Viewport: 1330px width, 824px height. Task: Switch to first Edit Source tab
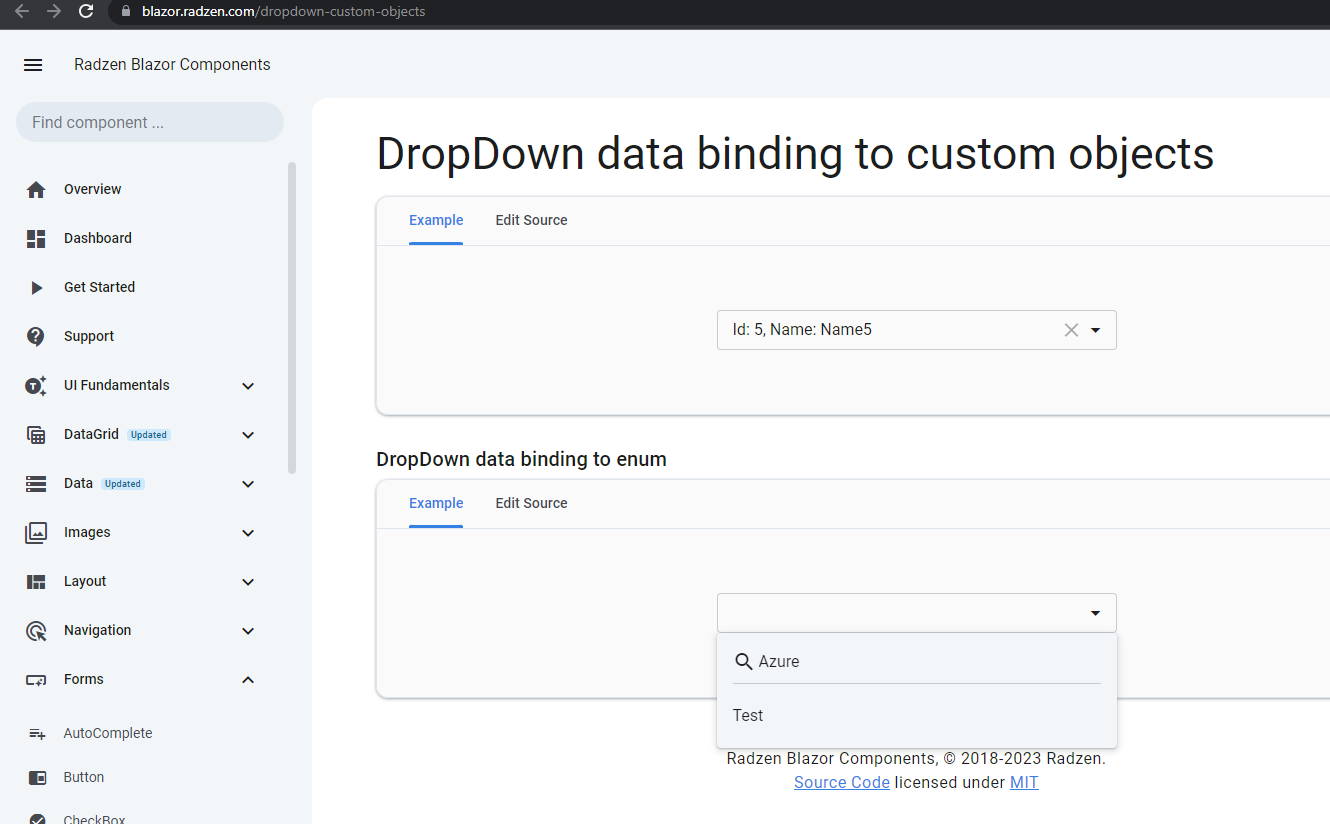click(x=531, y=220)
